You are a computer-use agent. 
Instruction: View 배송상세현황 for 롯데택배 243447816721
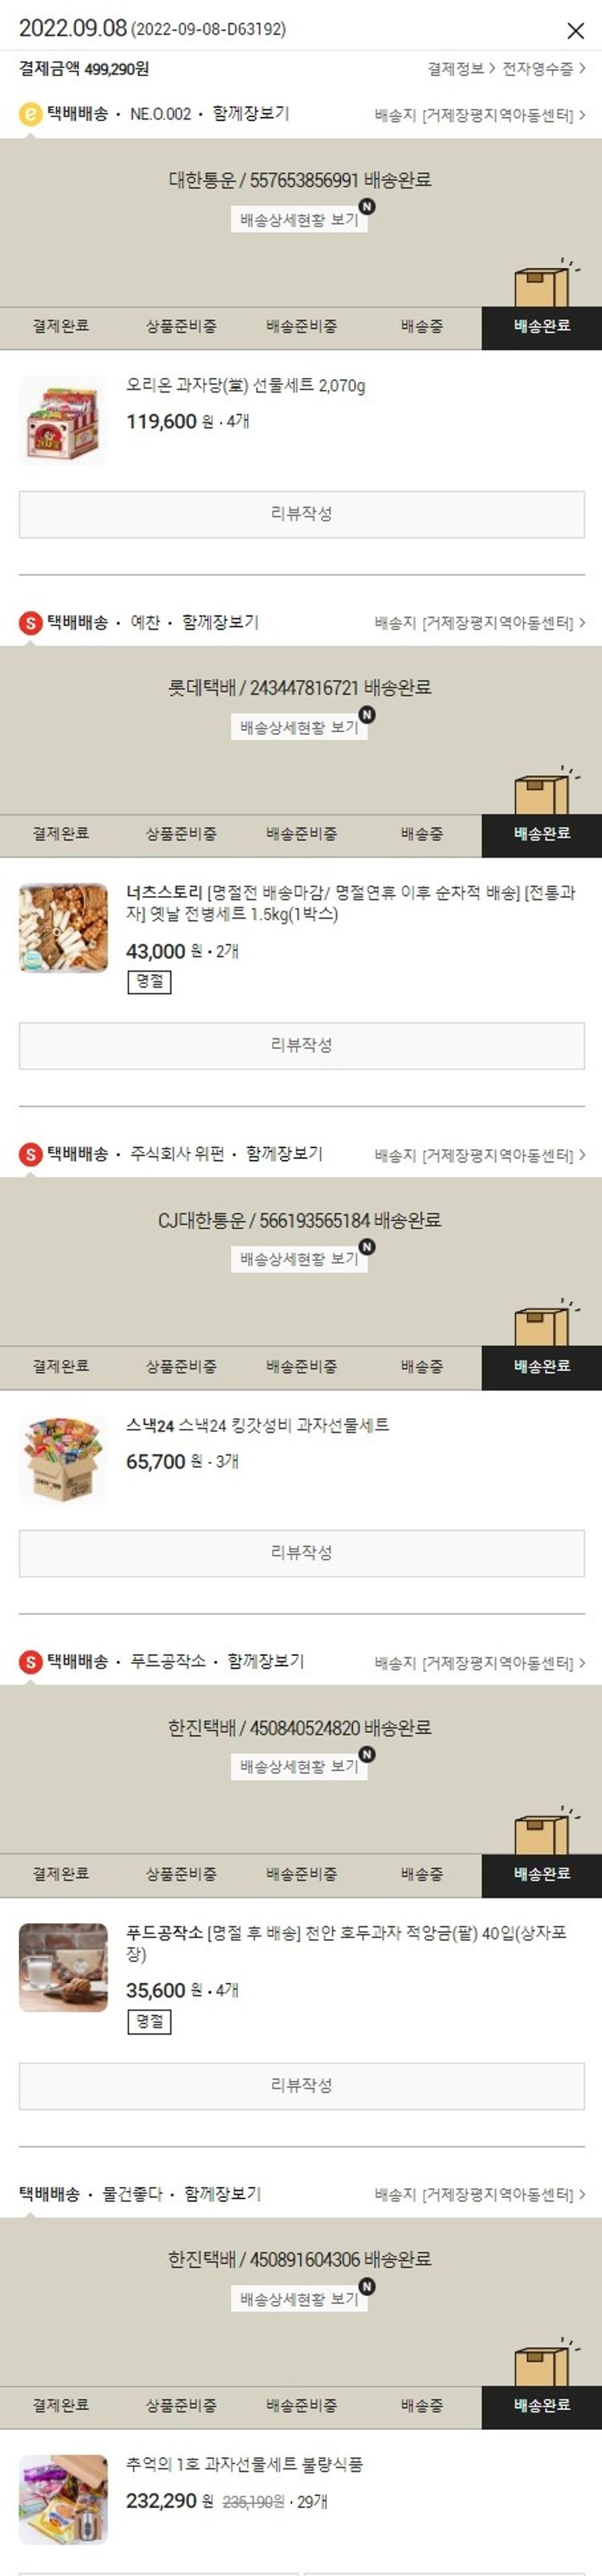(x=299, y=727)
